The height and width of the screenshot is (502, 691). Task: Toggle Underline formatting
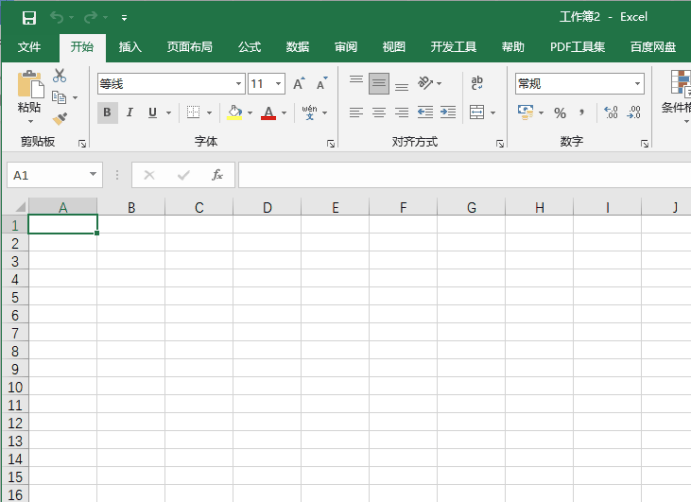(x=152, y=112)
